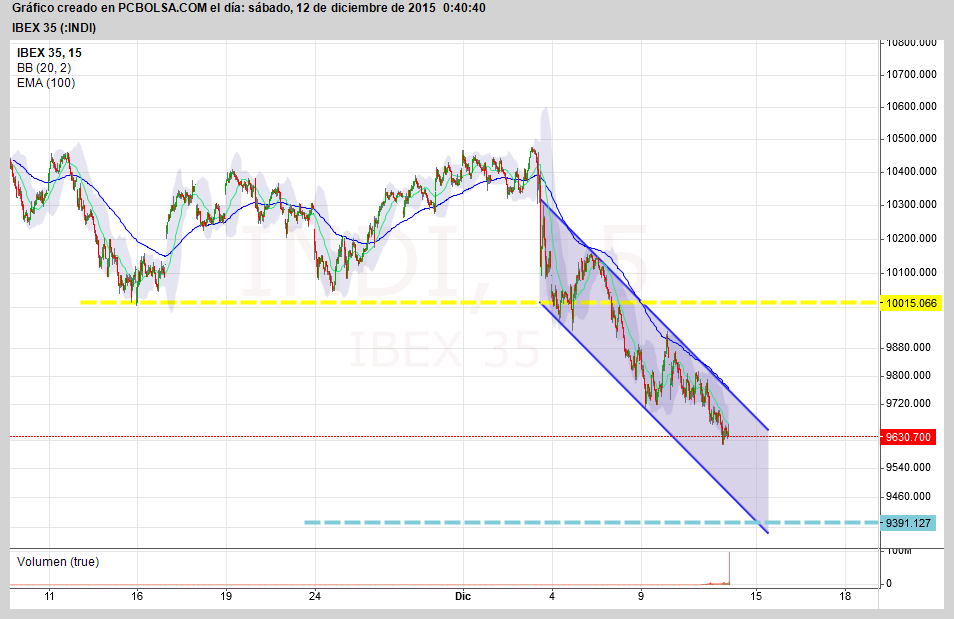Image resolution: width=954 pixels, height=619 pixels.
Task: Click the cyan 9391.127 price tag
Action: tap(908, 522)
